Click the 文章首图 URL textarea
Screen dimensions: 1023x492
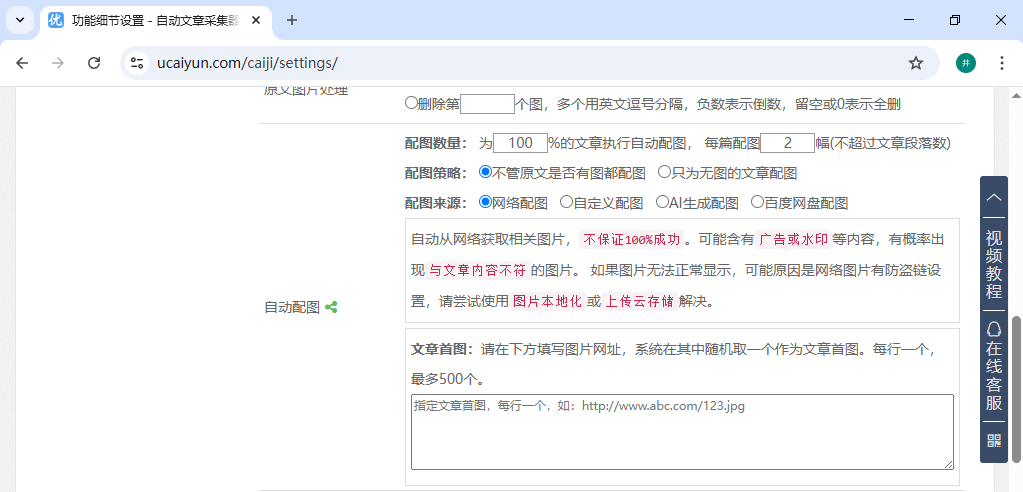click(x=682, y=431)
